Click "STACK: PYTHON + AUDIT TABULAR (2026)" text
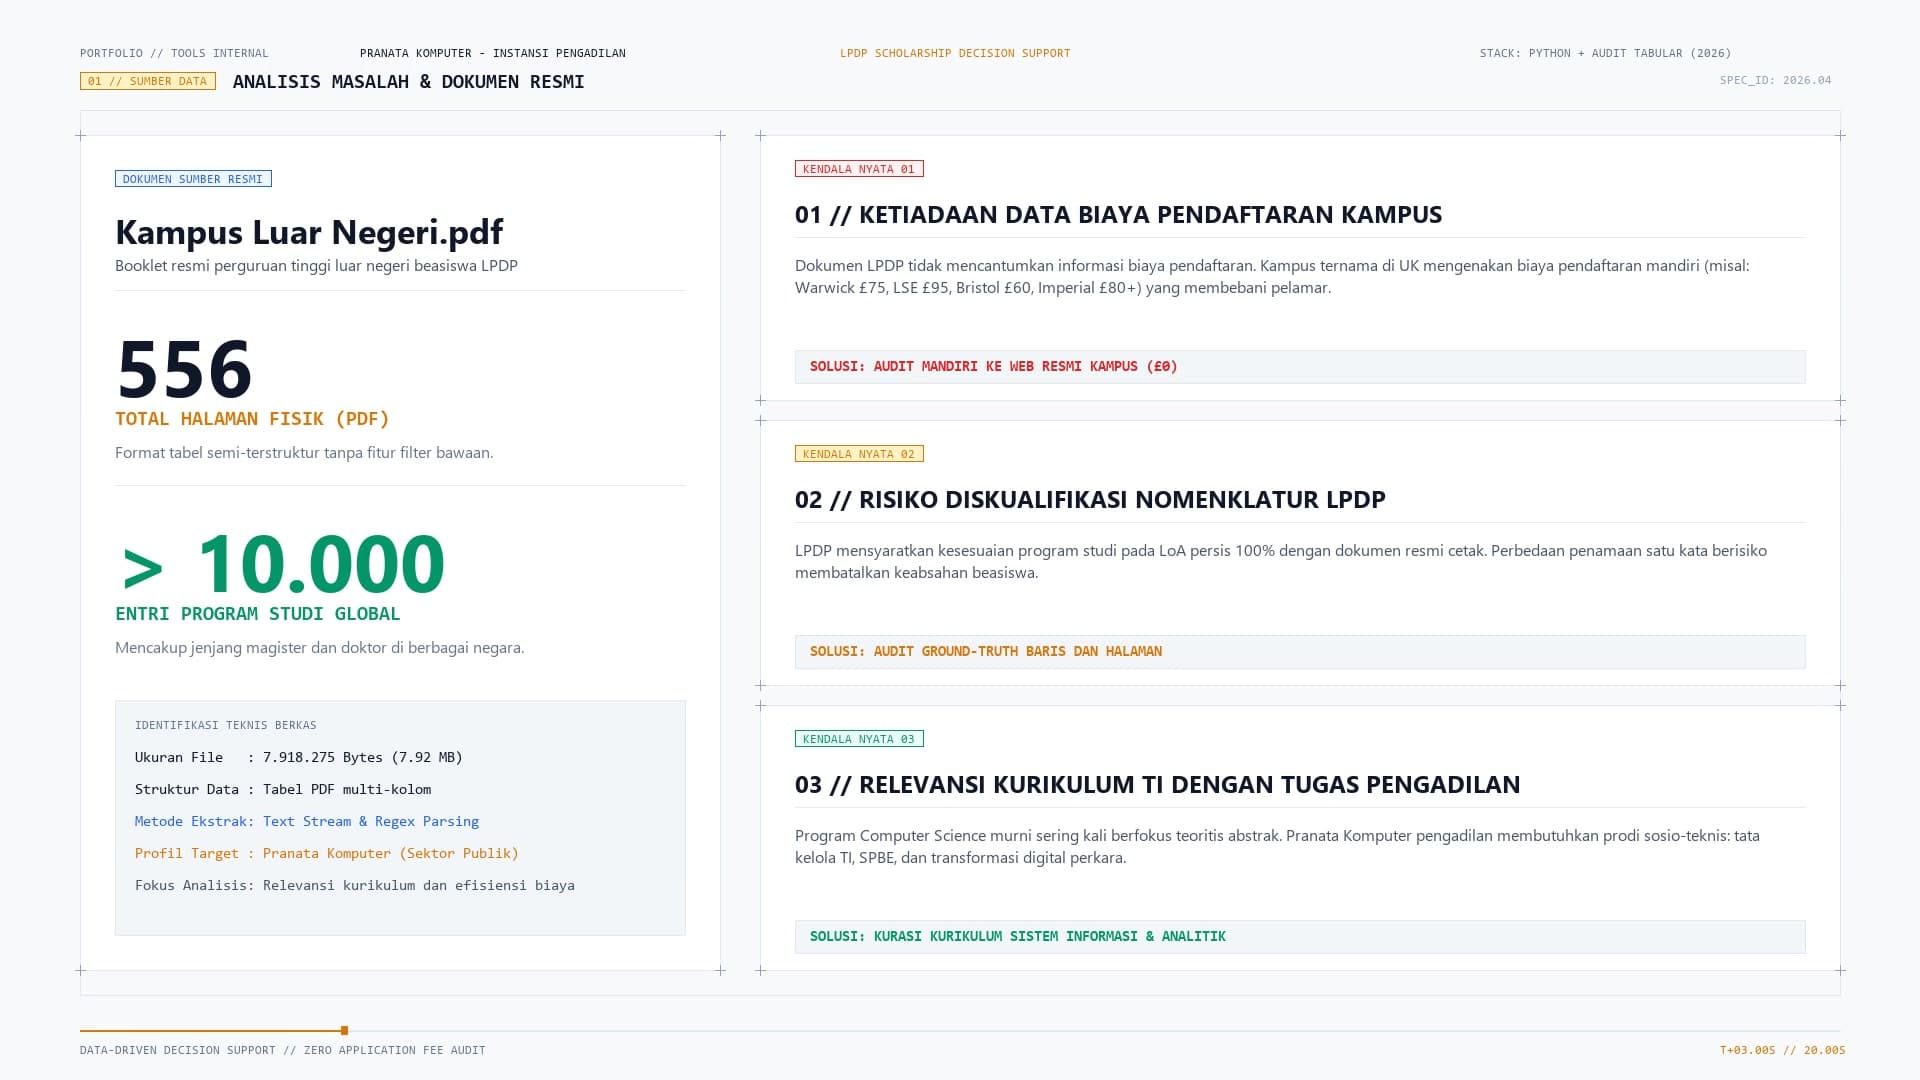The image size is (1920, 1080). pyautogui.click(x=1605, y=53)
